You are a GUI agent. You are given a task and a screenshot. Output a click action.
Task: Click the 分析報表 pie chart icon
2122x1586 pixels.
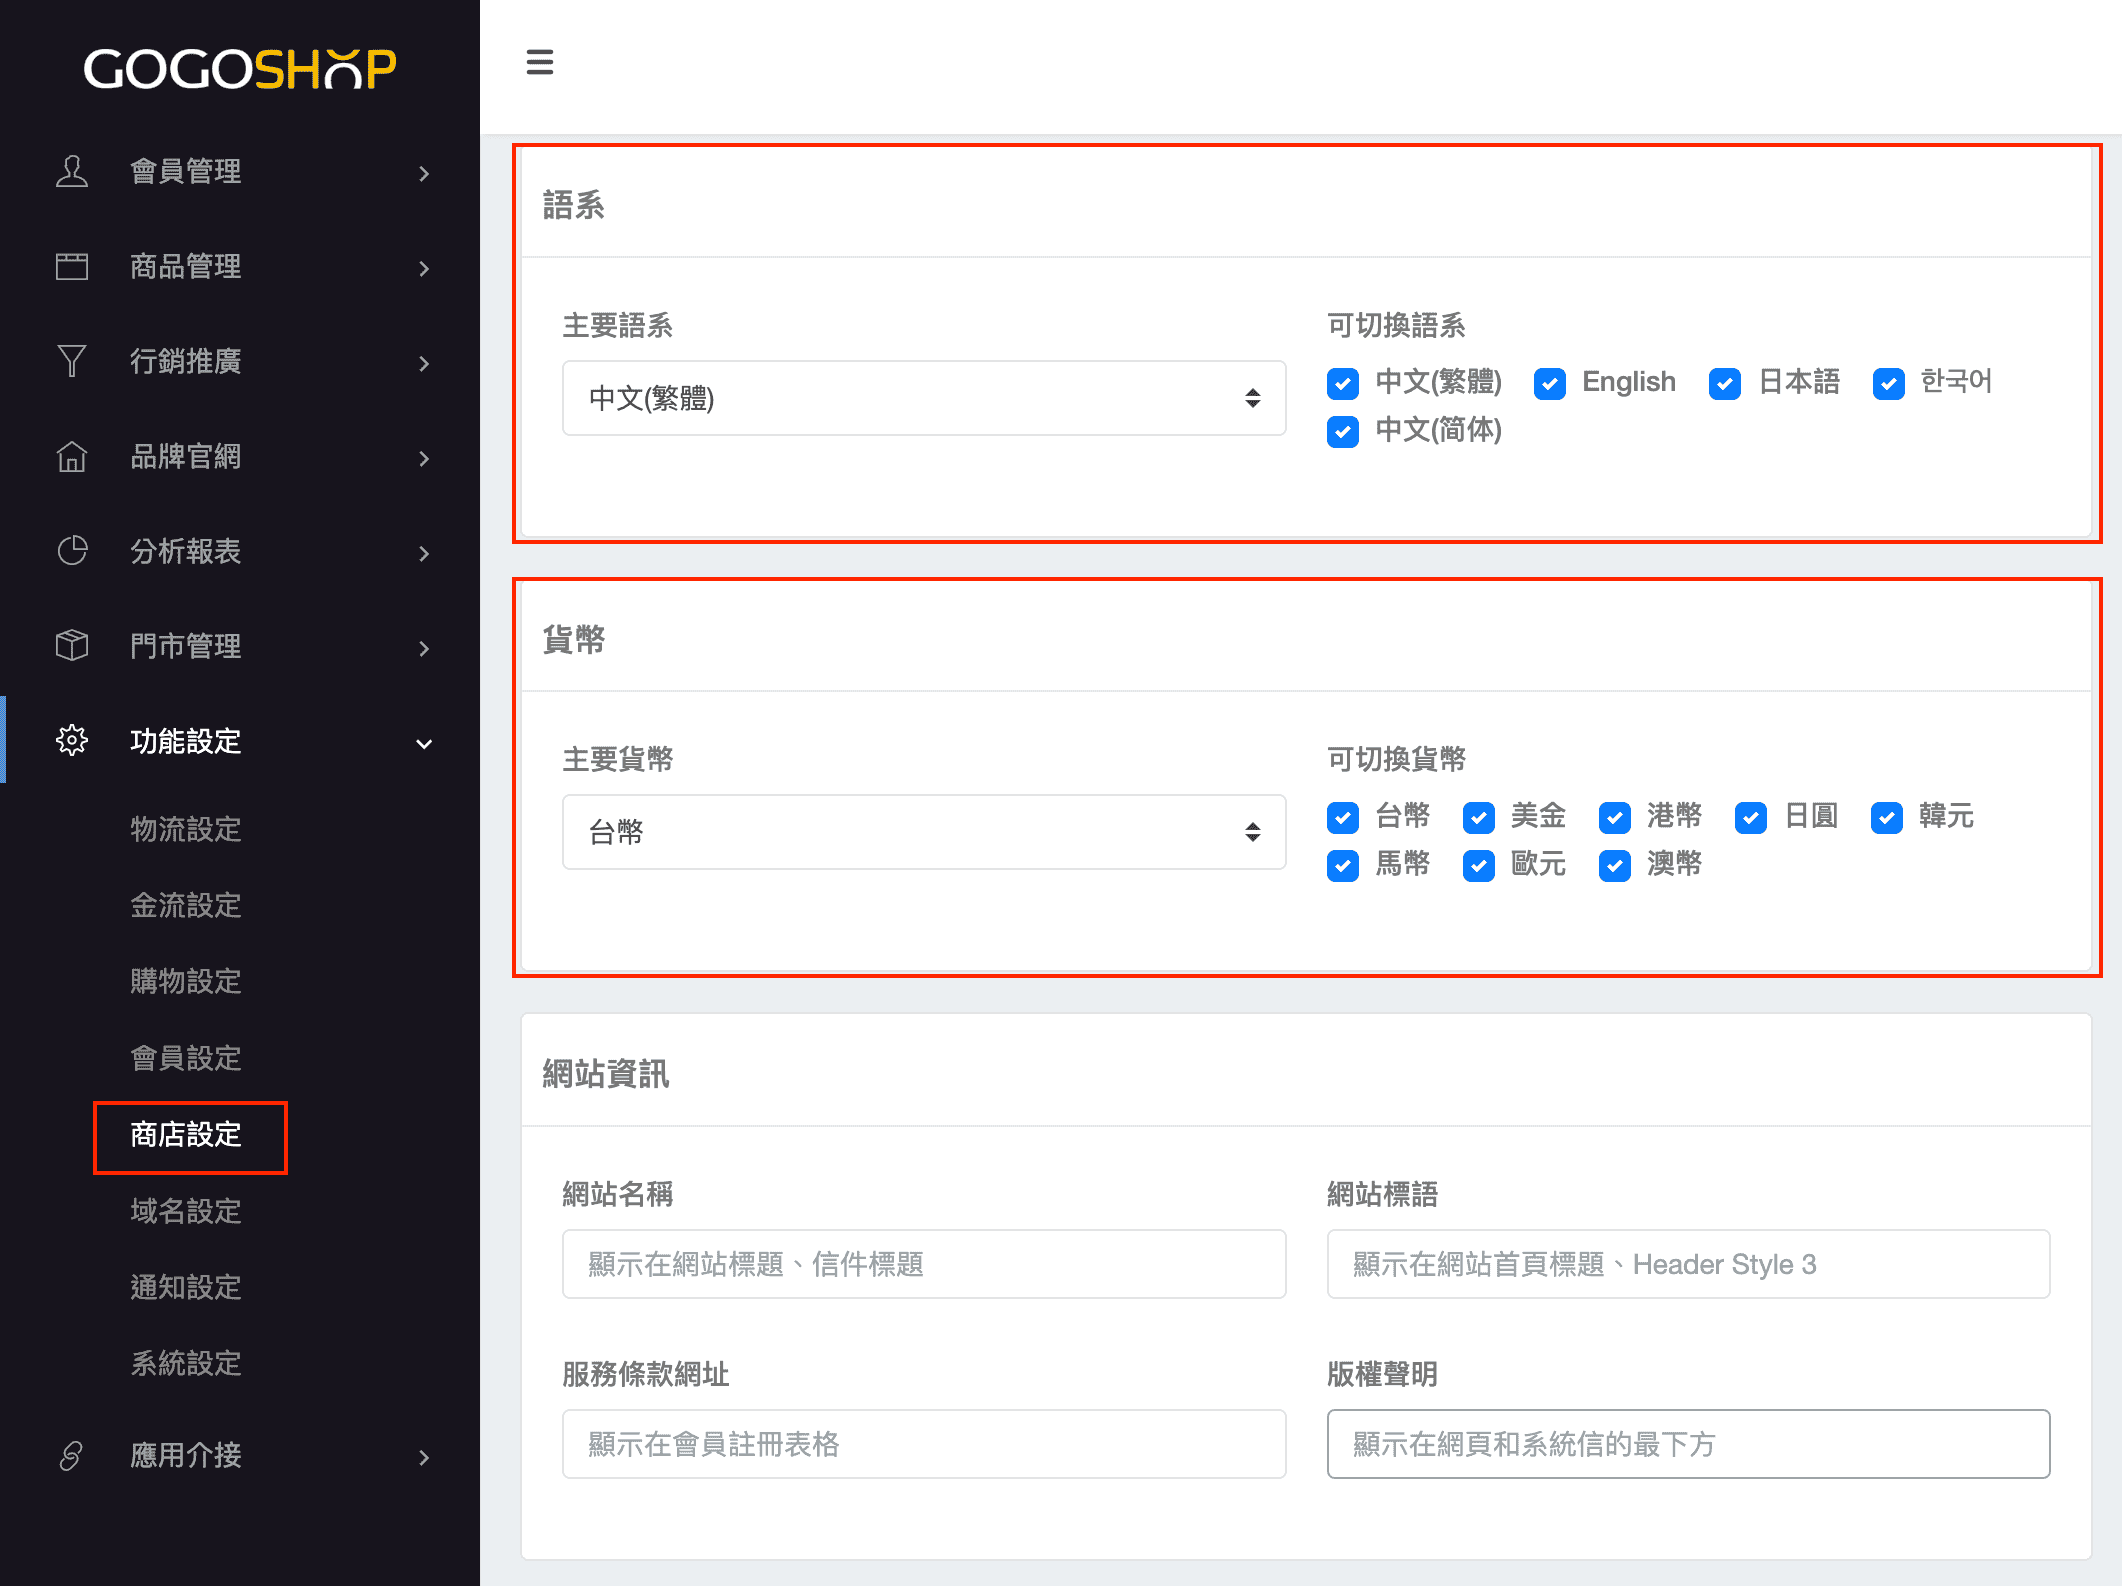coord(72,551)
